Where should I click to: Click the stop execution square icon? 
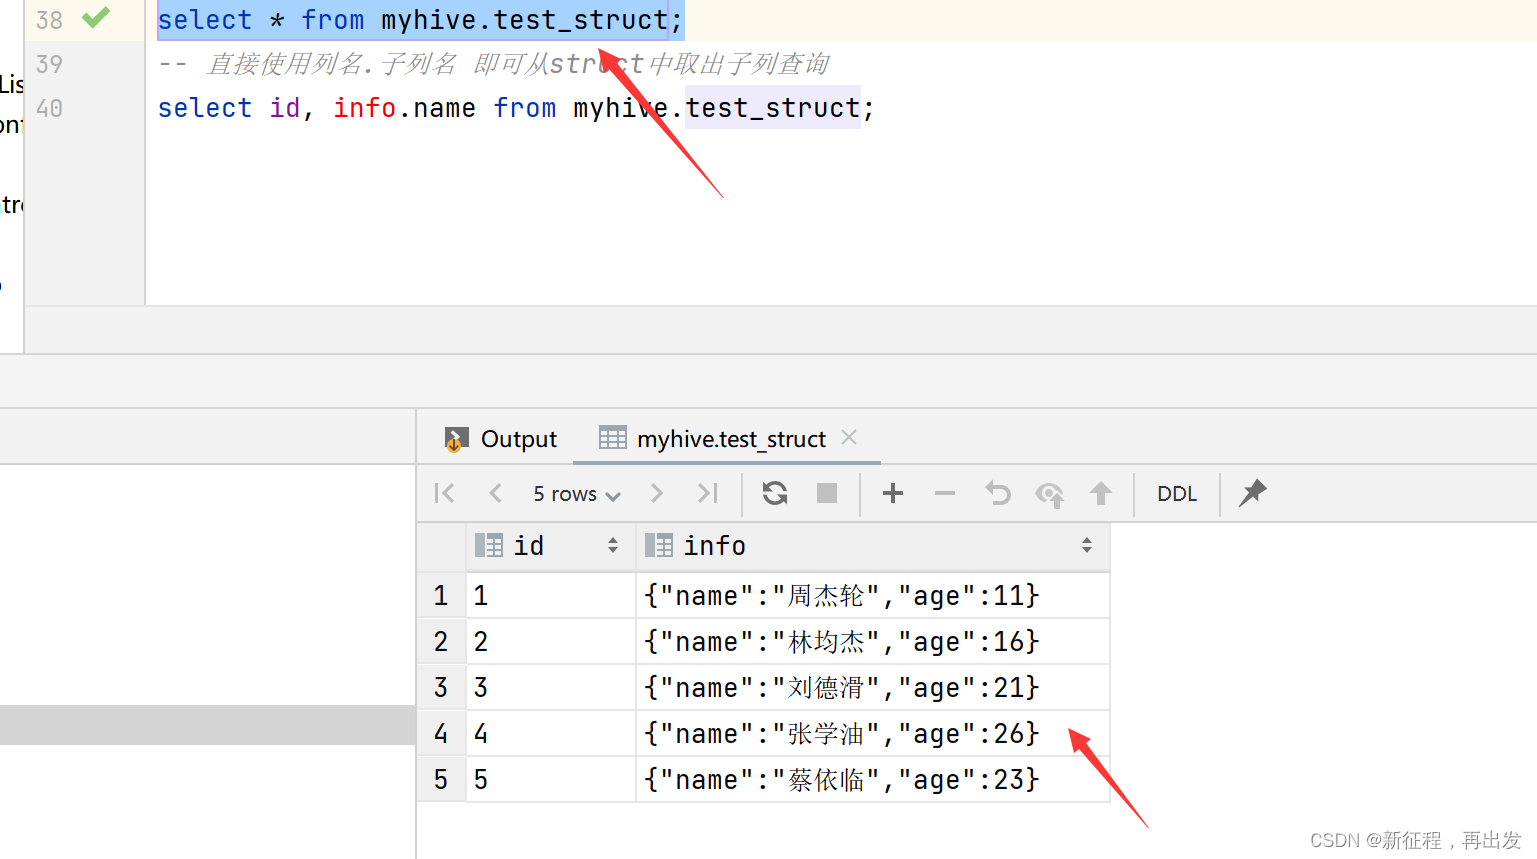[827, 493]
